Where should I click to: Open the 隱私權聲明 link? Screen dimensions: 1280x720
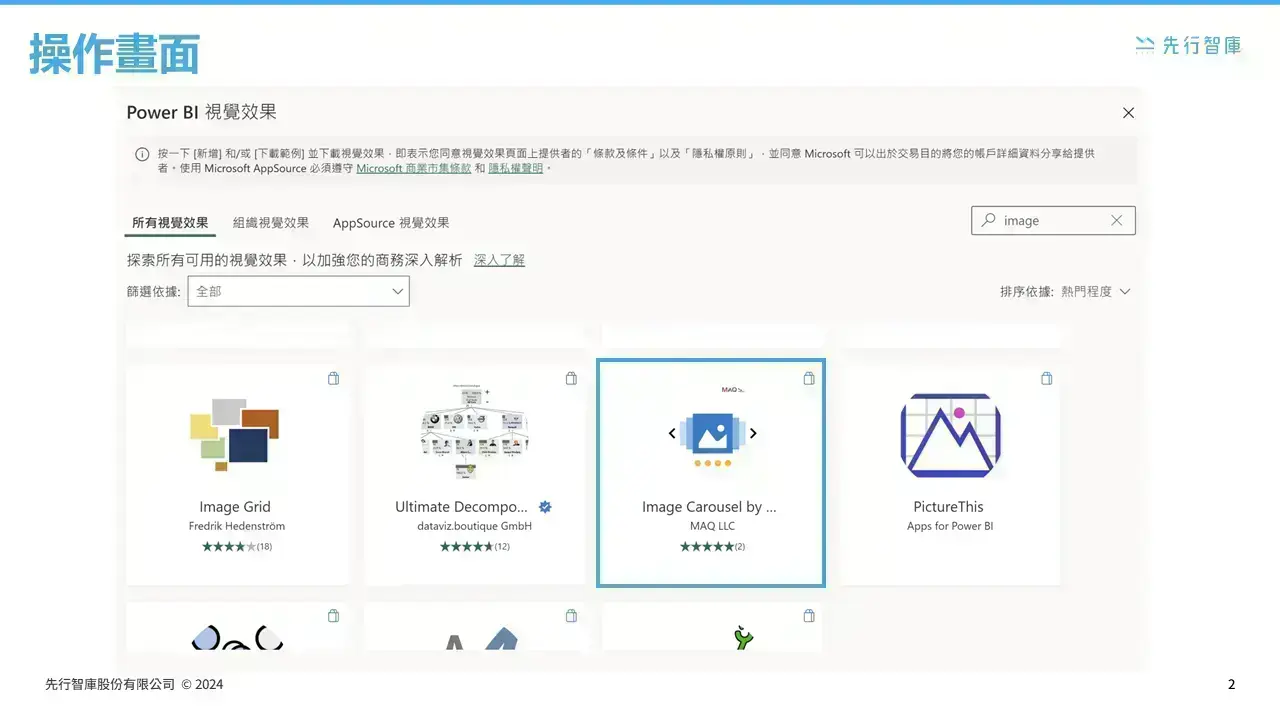[x=516, y=169]
